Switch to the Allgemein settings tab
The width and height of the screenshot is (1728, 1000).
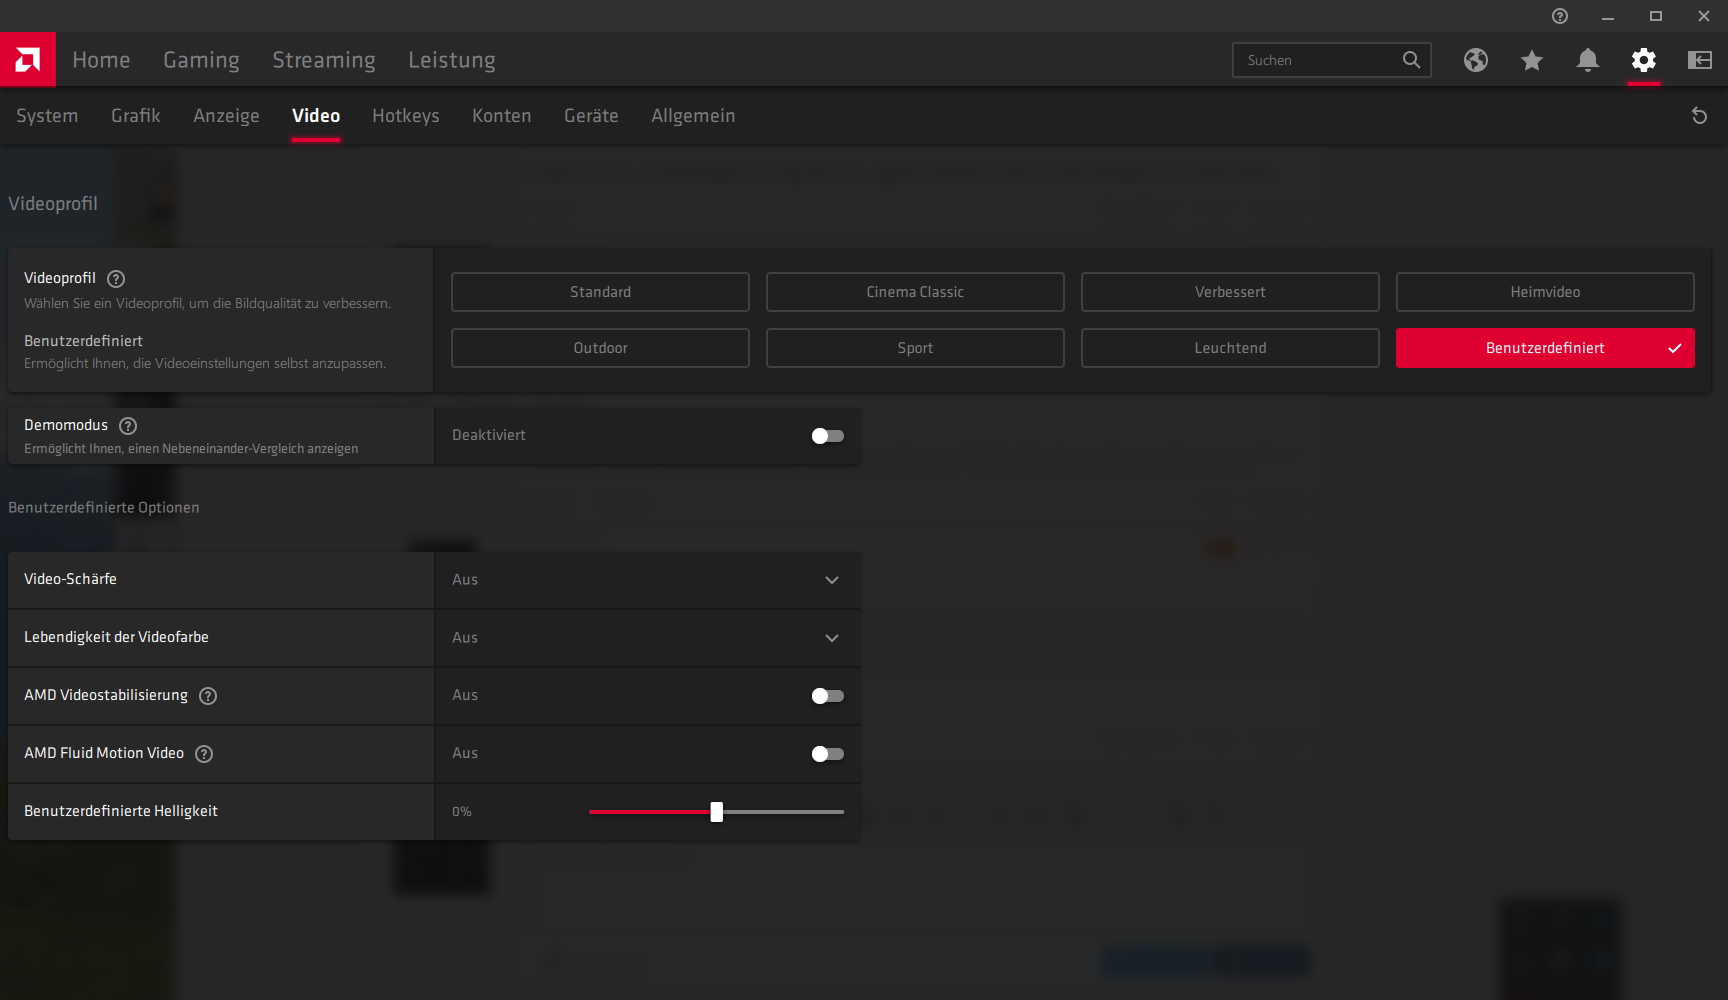[x=693, y=116]
